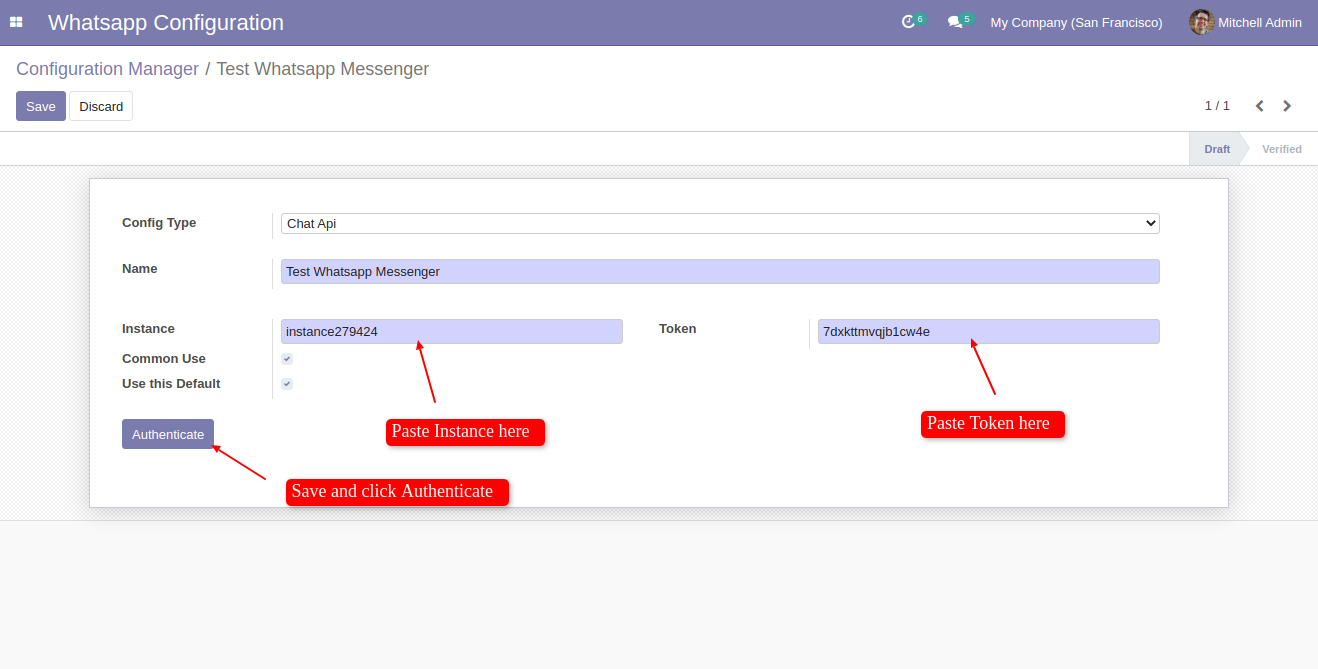Image resolution: width=1318 pixels, height=669 pixels.
Task: Open Configuration Manager breadcrumb link
Action: (107, 69)
